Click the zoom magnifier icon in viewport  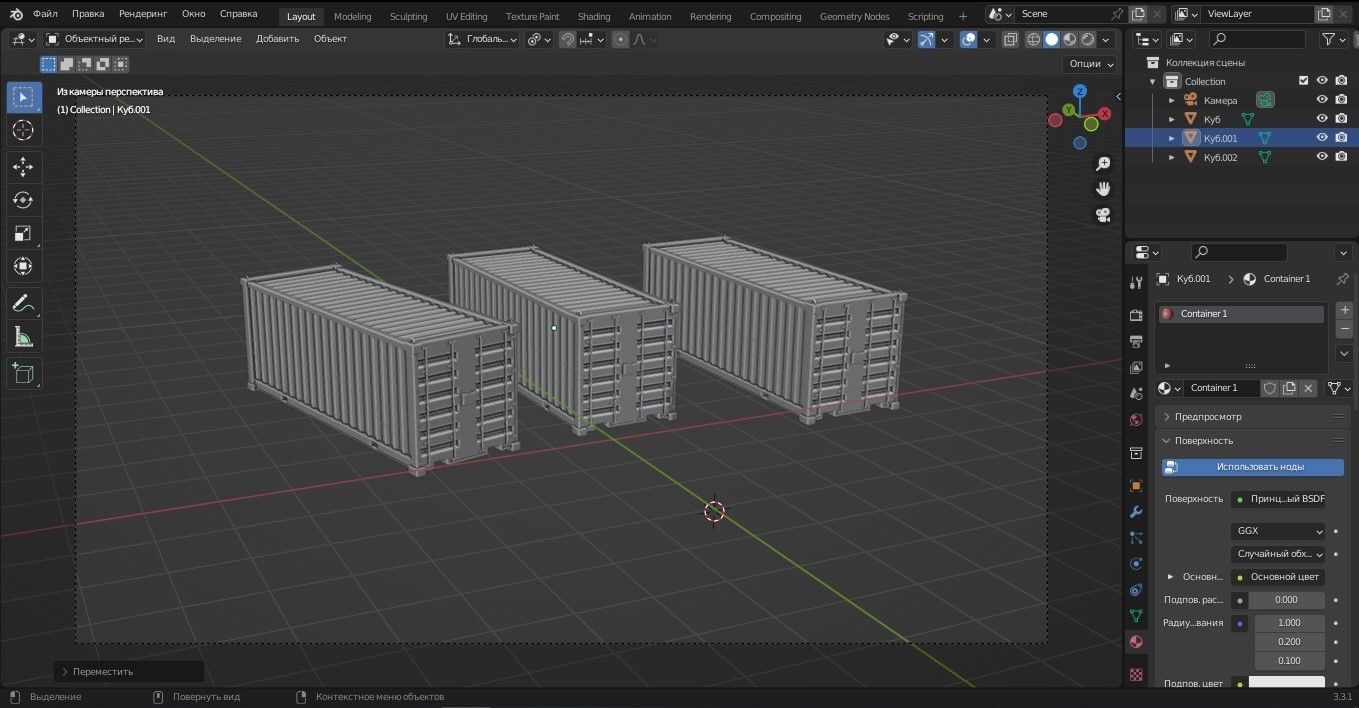click(1103, 164)
